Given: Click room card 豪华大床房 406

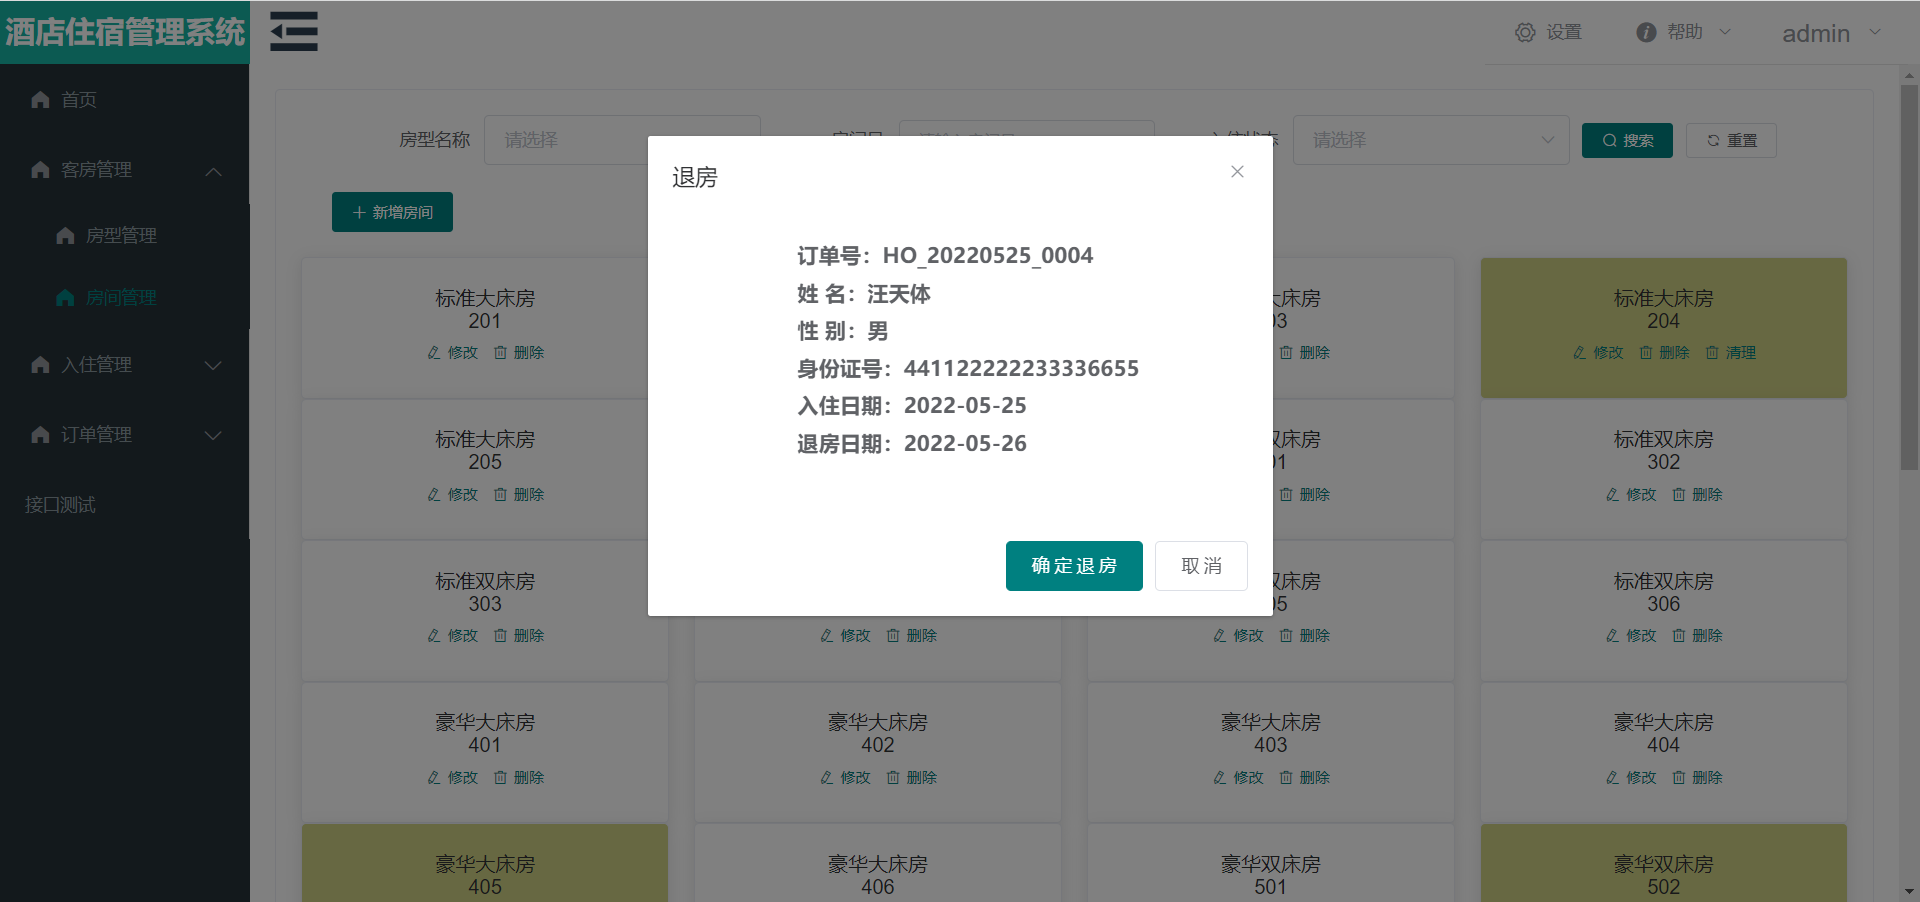Looking at the screenshot, I should pos(878,864).
